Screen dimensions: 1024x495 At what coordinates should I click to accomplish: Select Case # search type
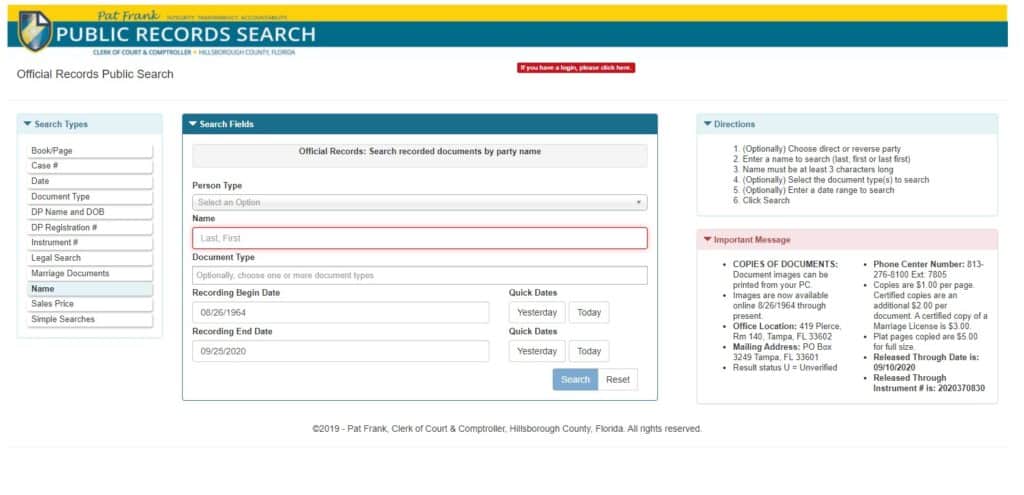coord(90,166)
